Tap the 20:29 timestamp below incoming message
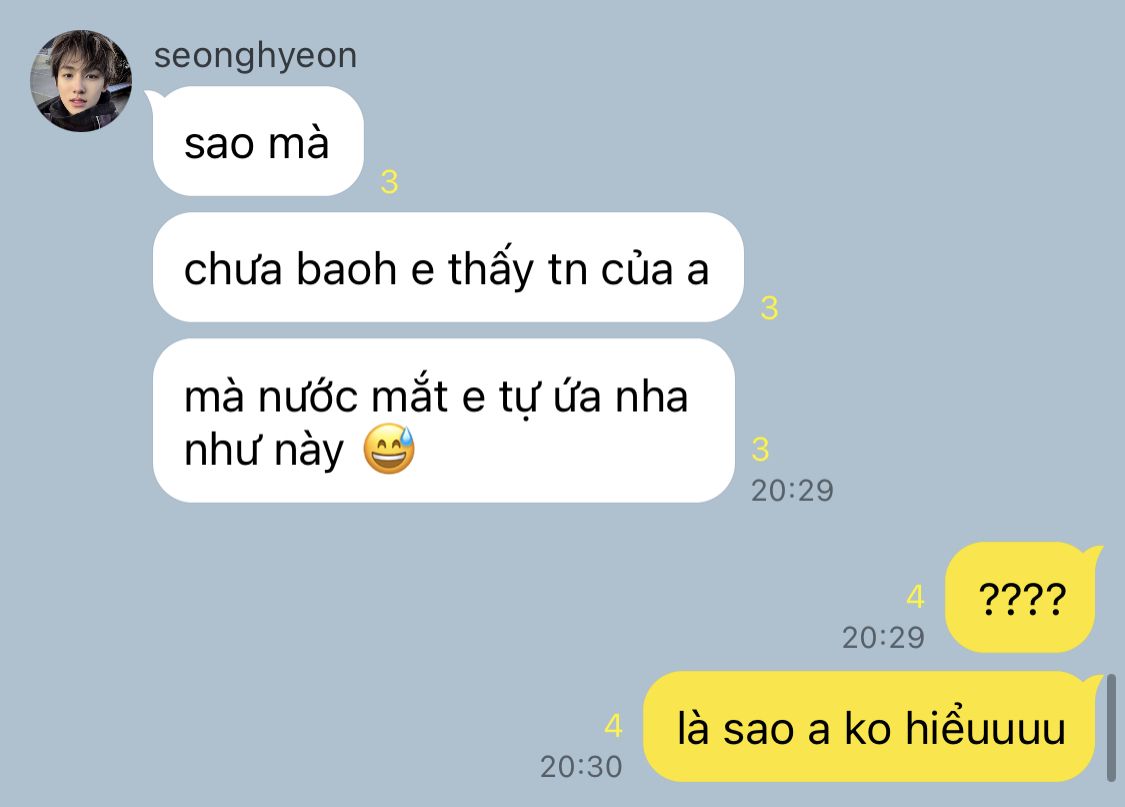The image size is (1125, 807). click(x=792, y=491)
